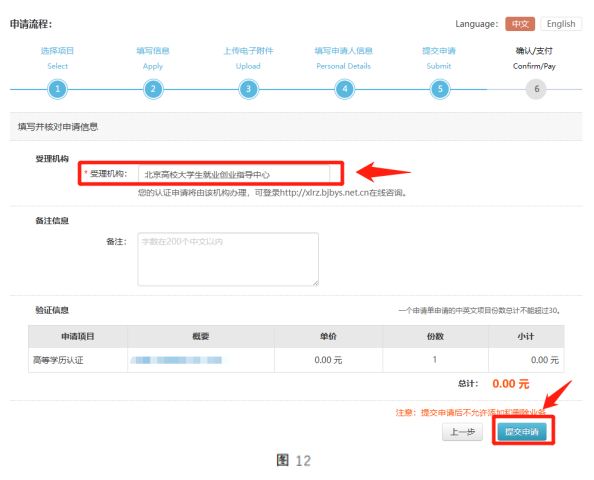The image size is (594, 480).
Task: Click 提交申请 submit application button
Action: click(522, 432)
